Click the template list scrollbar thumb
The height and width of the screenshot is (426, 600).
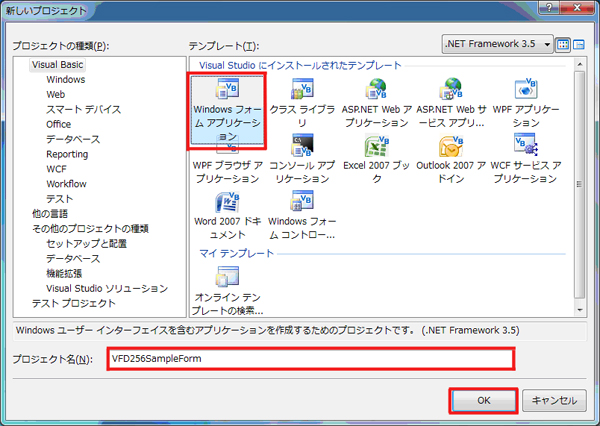[580, 184]
